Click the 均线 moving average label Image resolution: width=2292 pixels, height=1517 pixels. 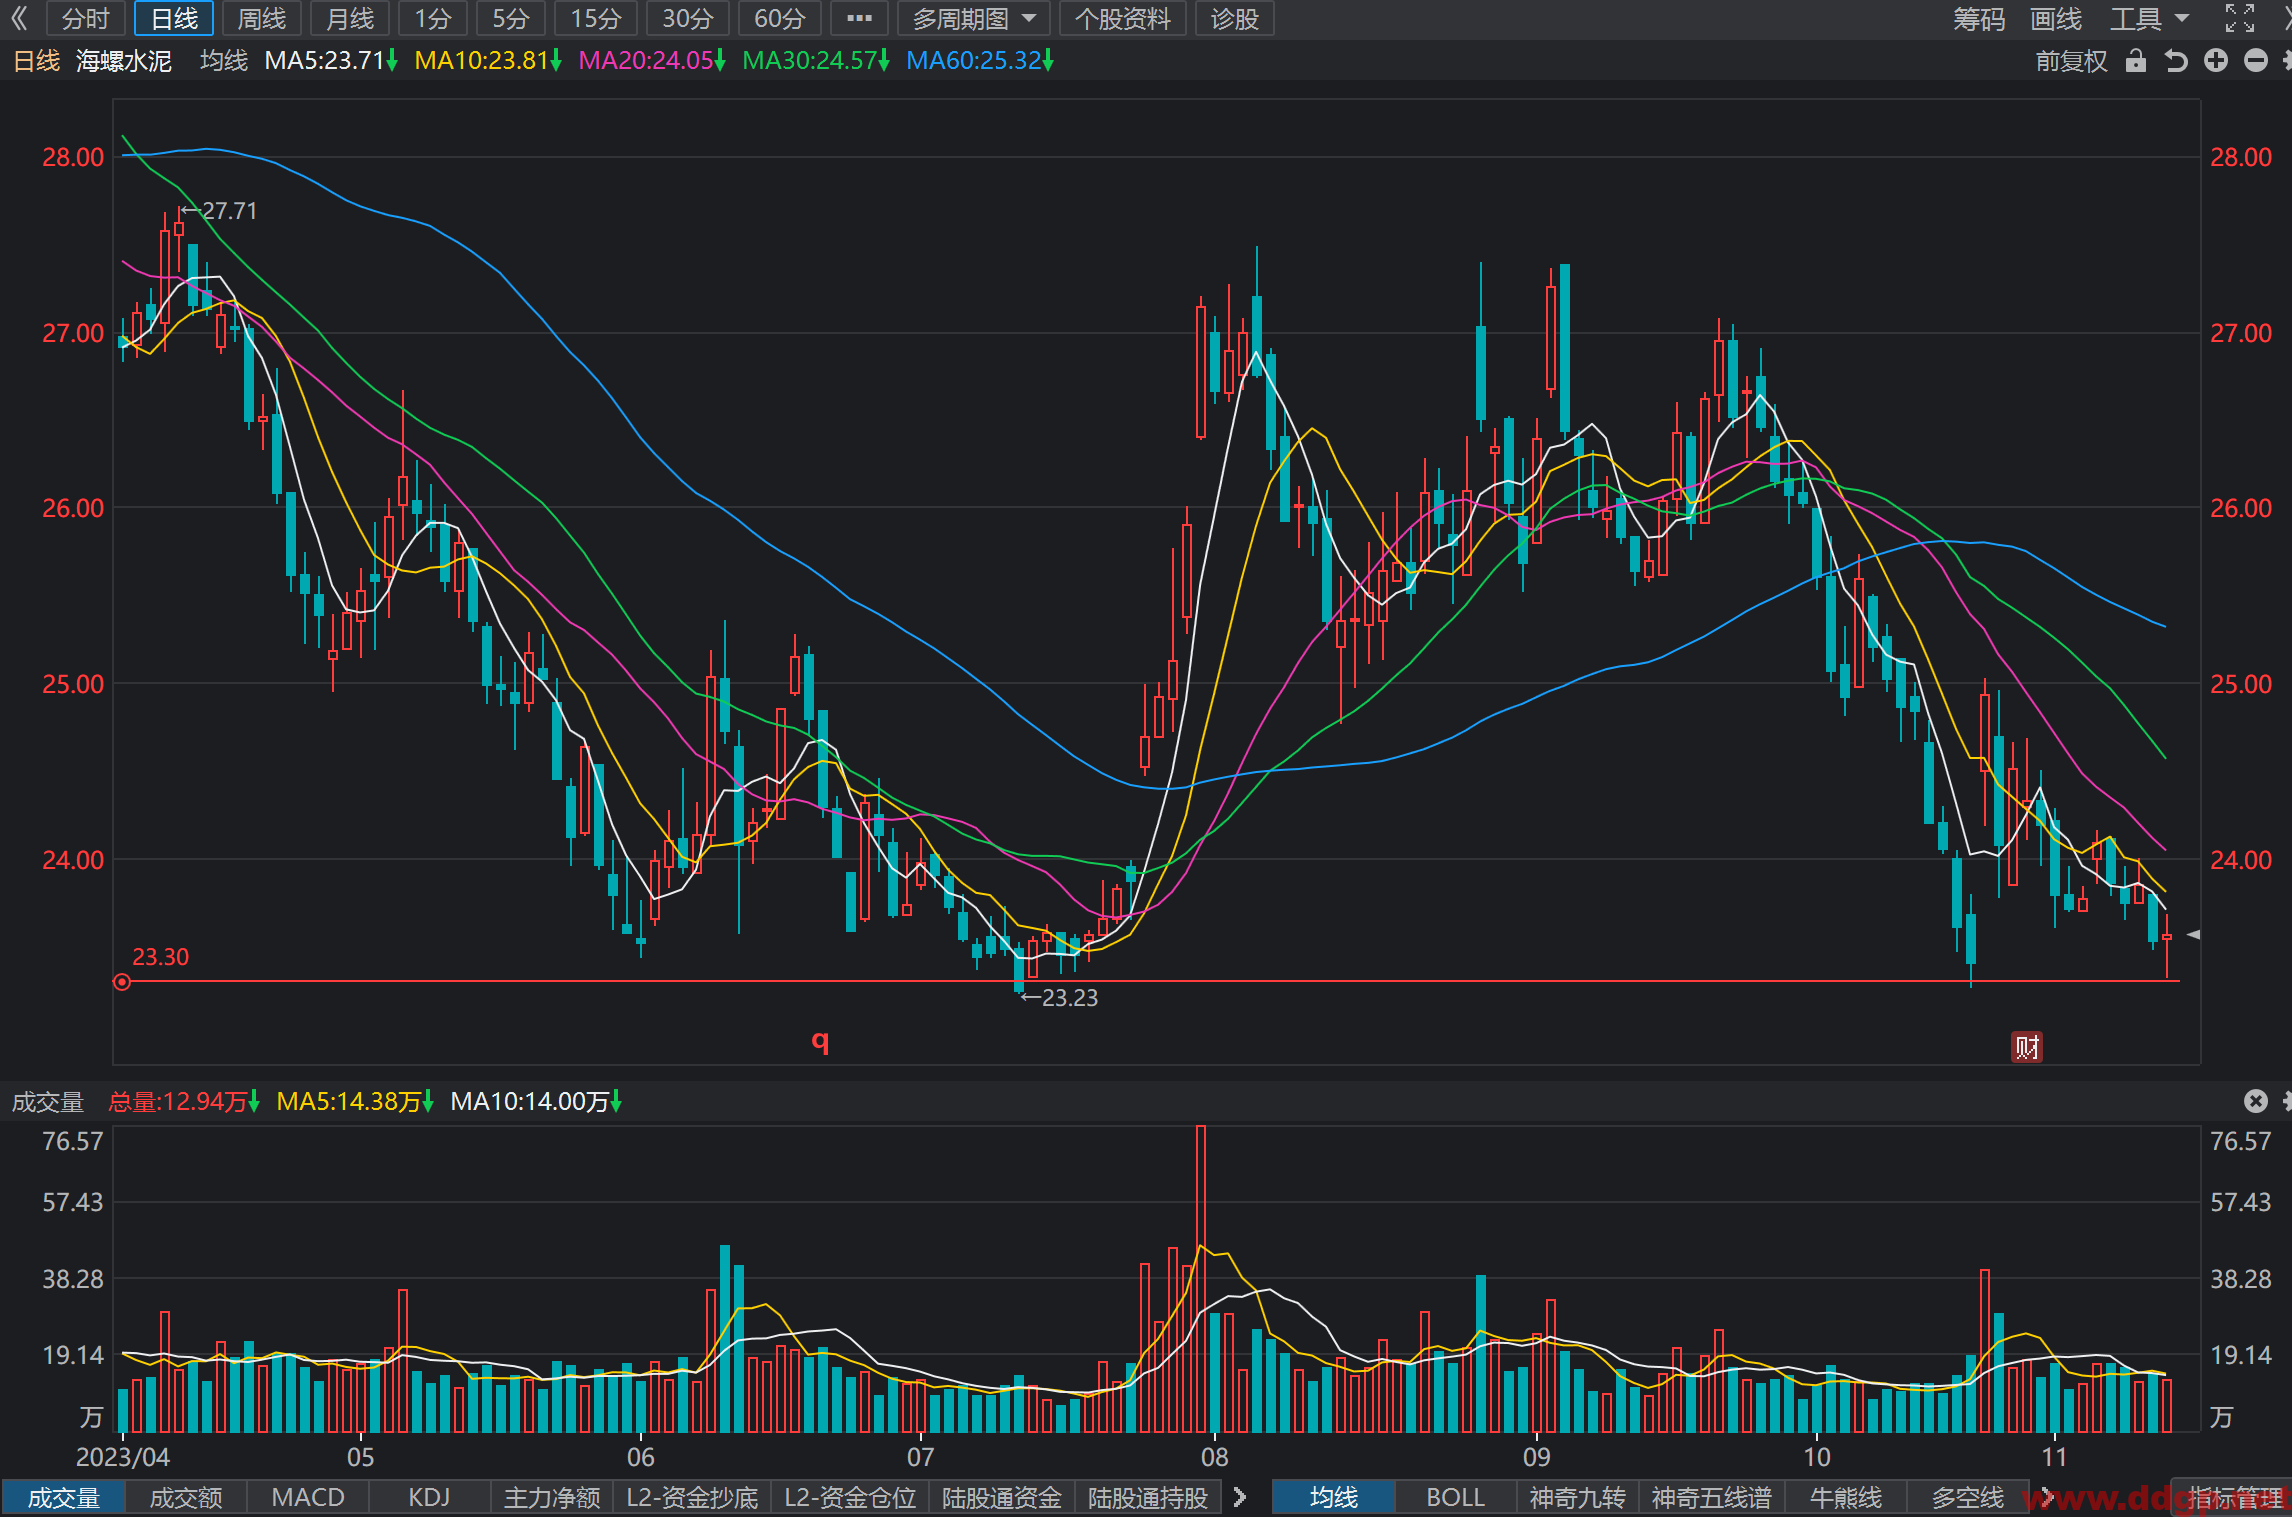tap(224, 61)
